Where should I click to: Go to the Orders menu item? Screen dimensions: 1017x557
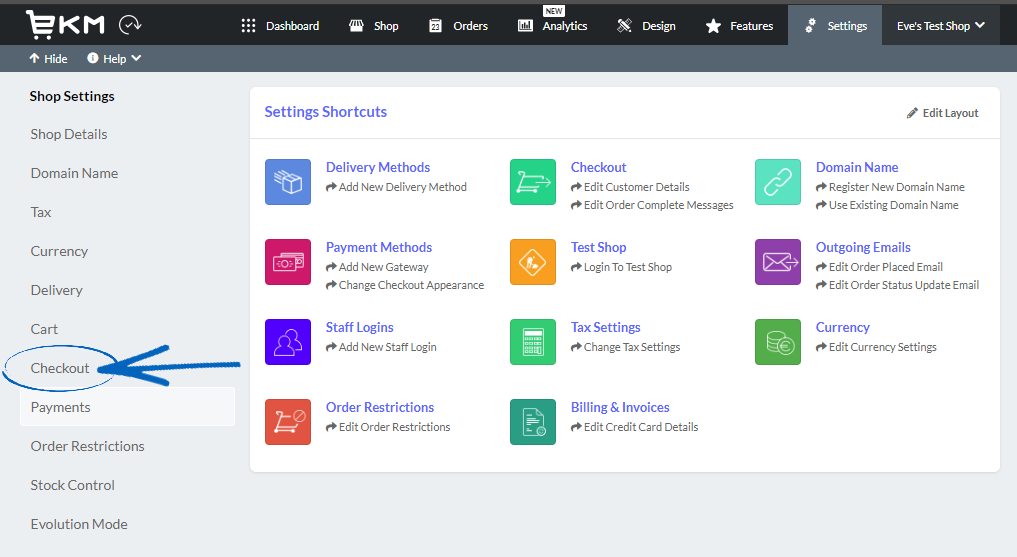458,26
